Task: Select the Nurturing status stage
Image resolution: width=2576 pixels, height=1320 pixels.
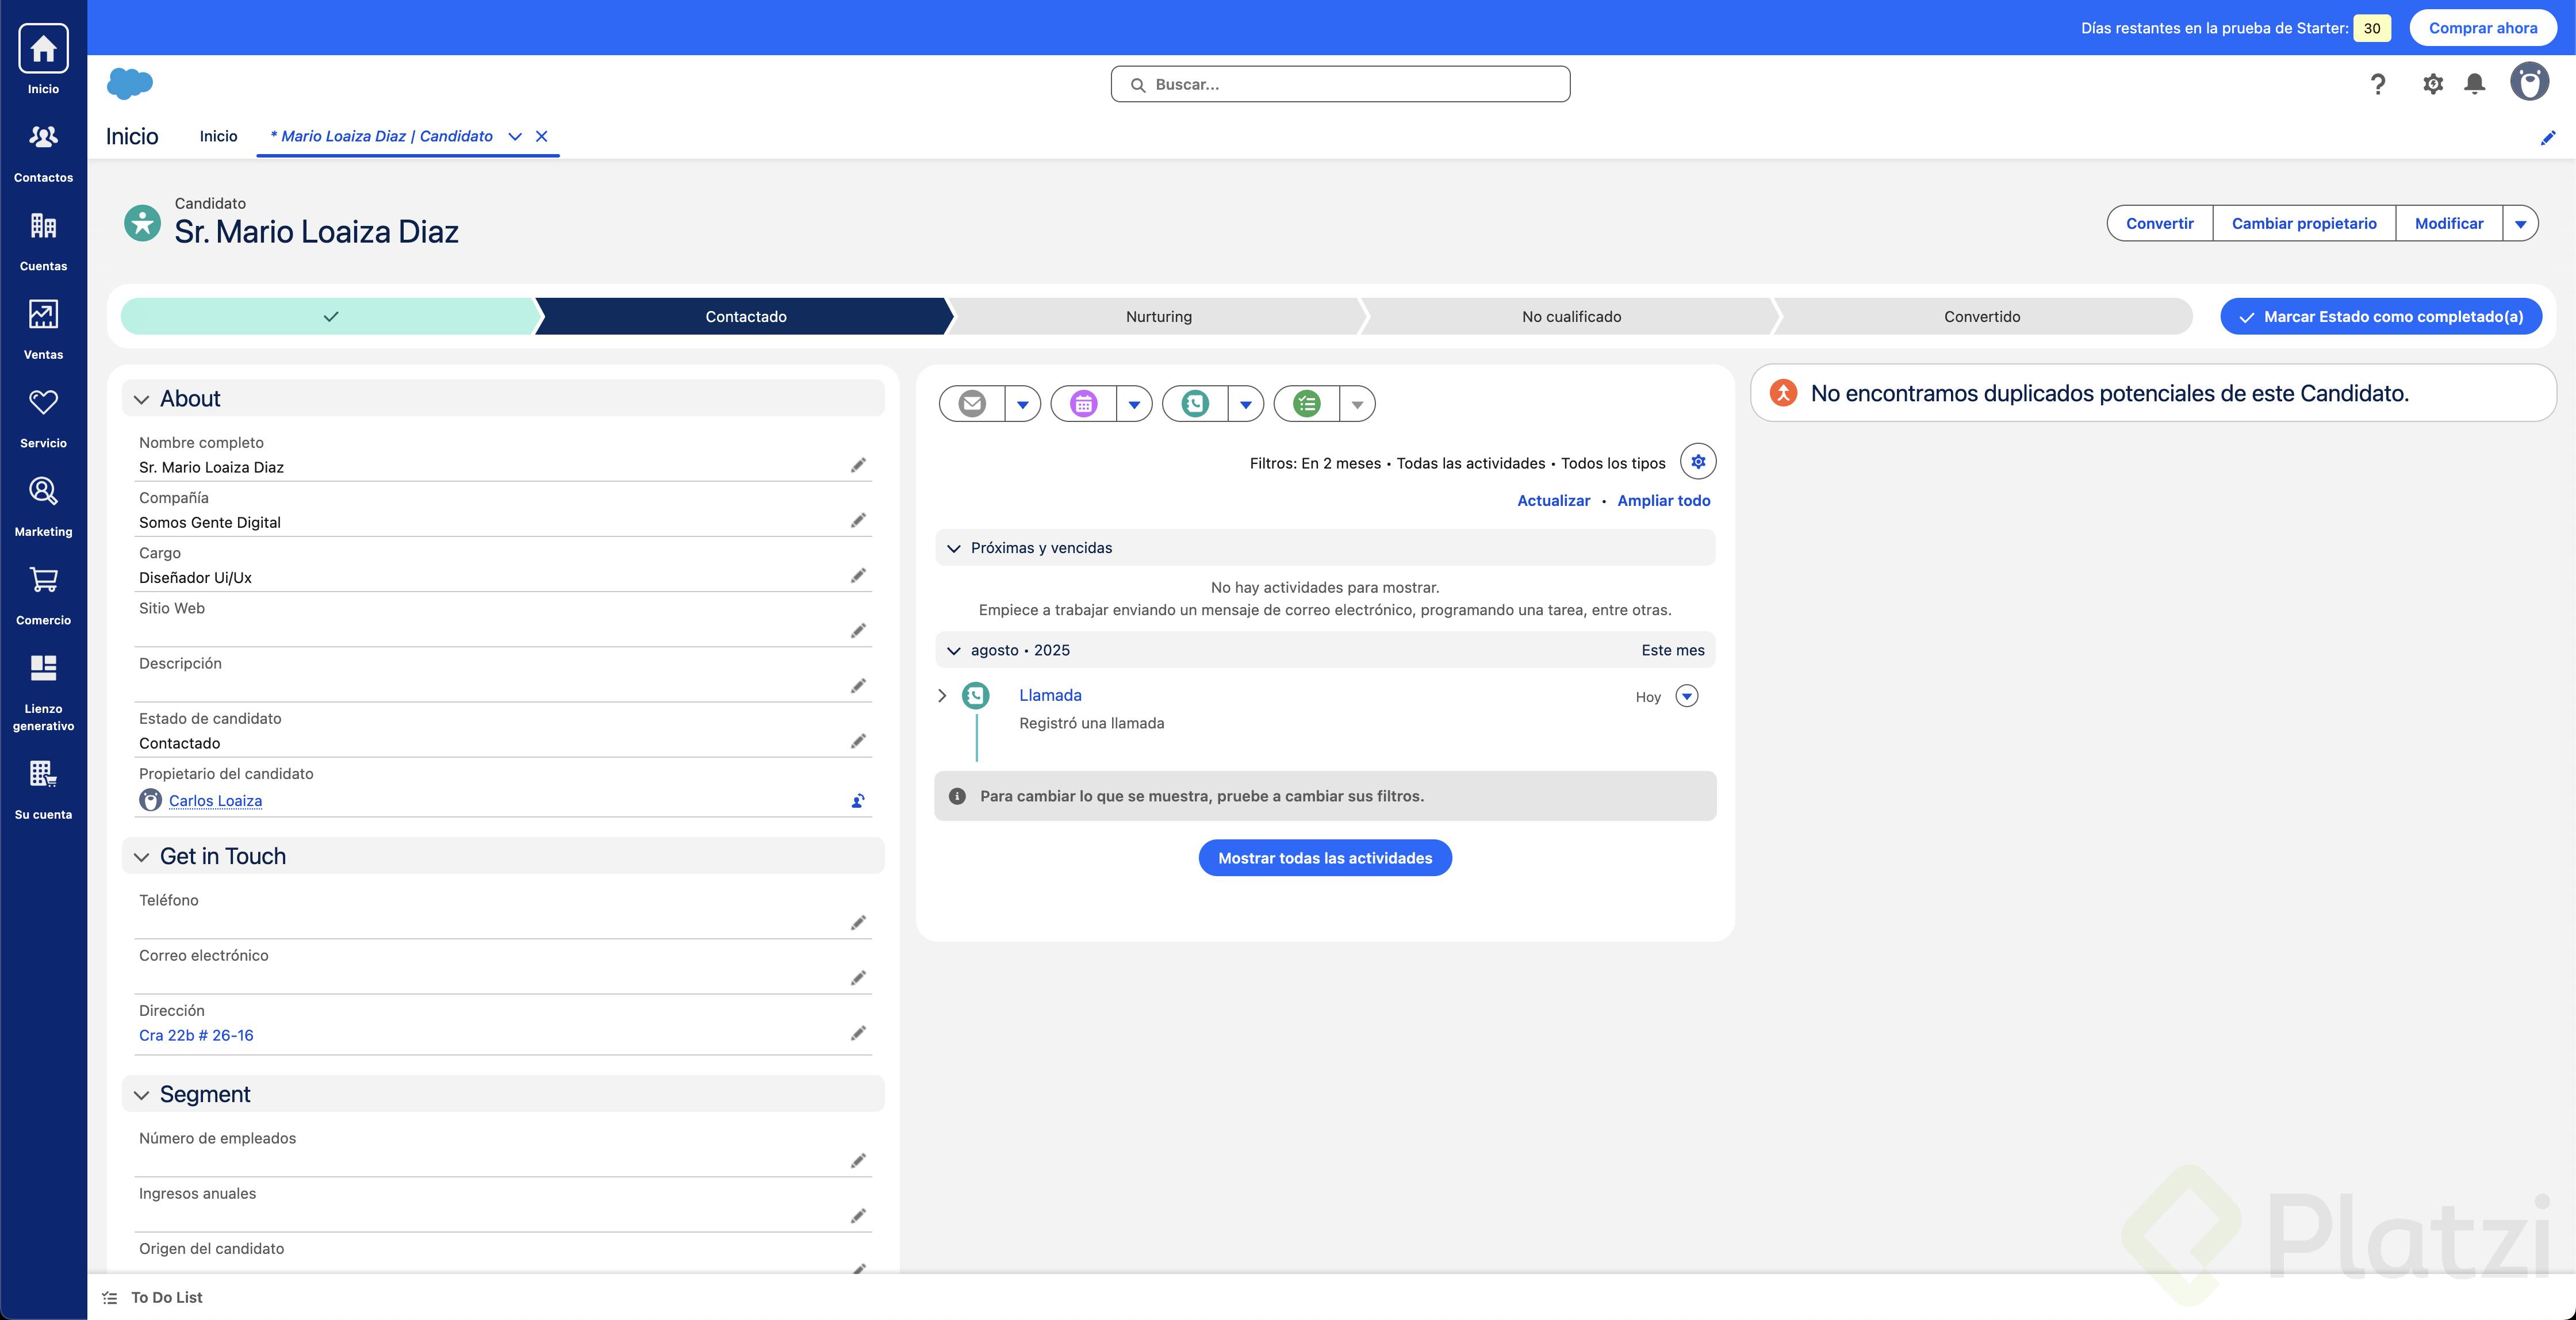Action: tap(1158, 317)
